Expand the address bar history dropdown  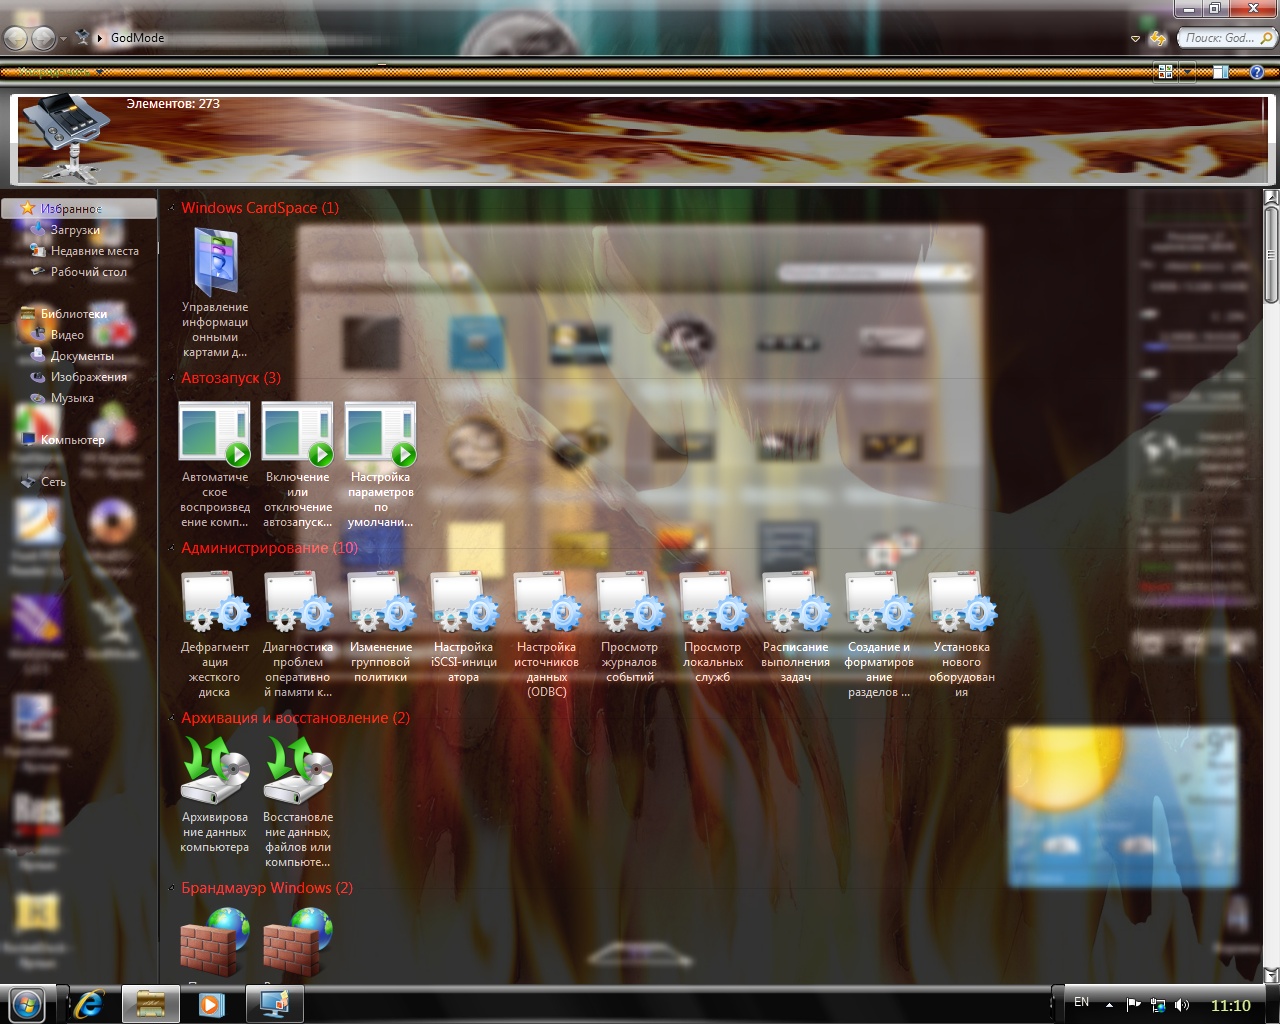point(1135,39)
